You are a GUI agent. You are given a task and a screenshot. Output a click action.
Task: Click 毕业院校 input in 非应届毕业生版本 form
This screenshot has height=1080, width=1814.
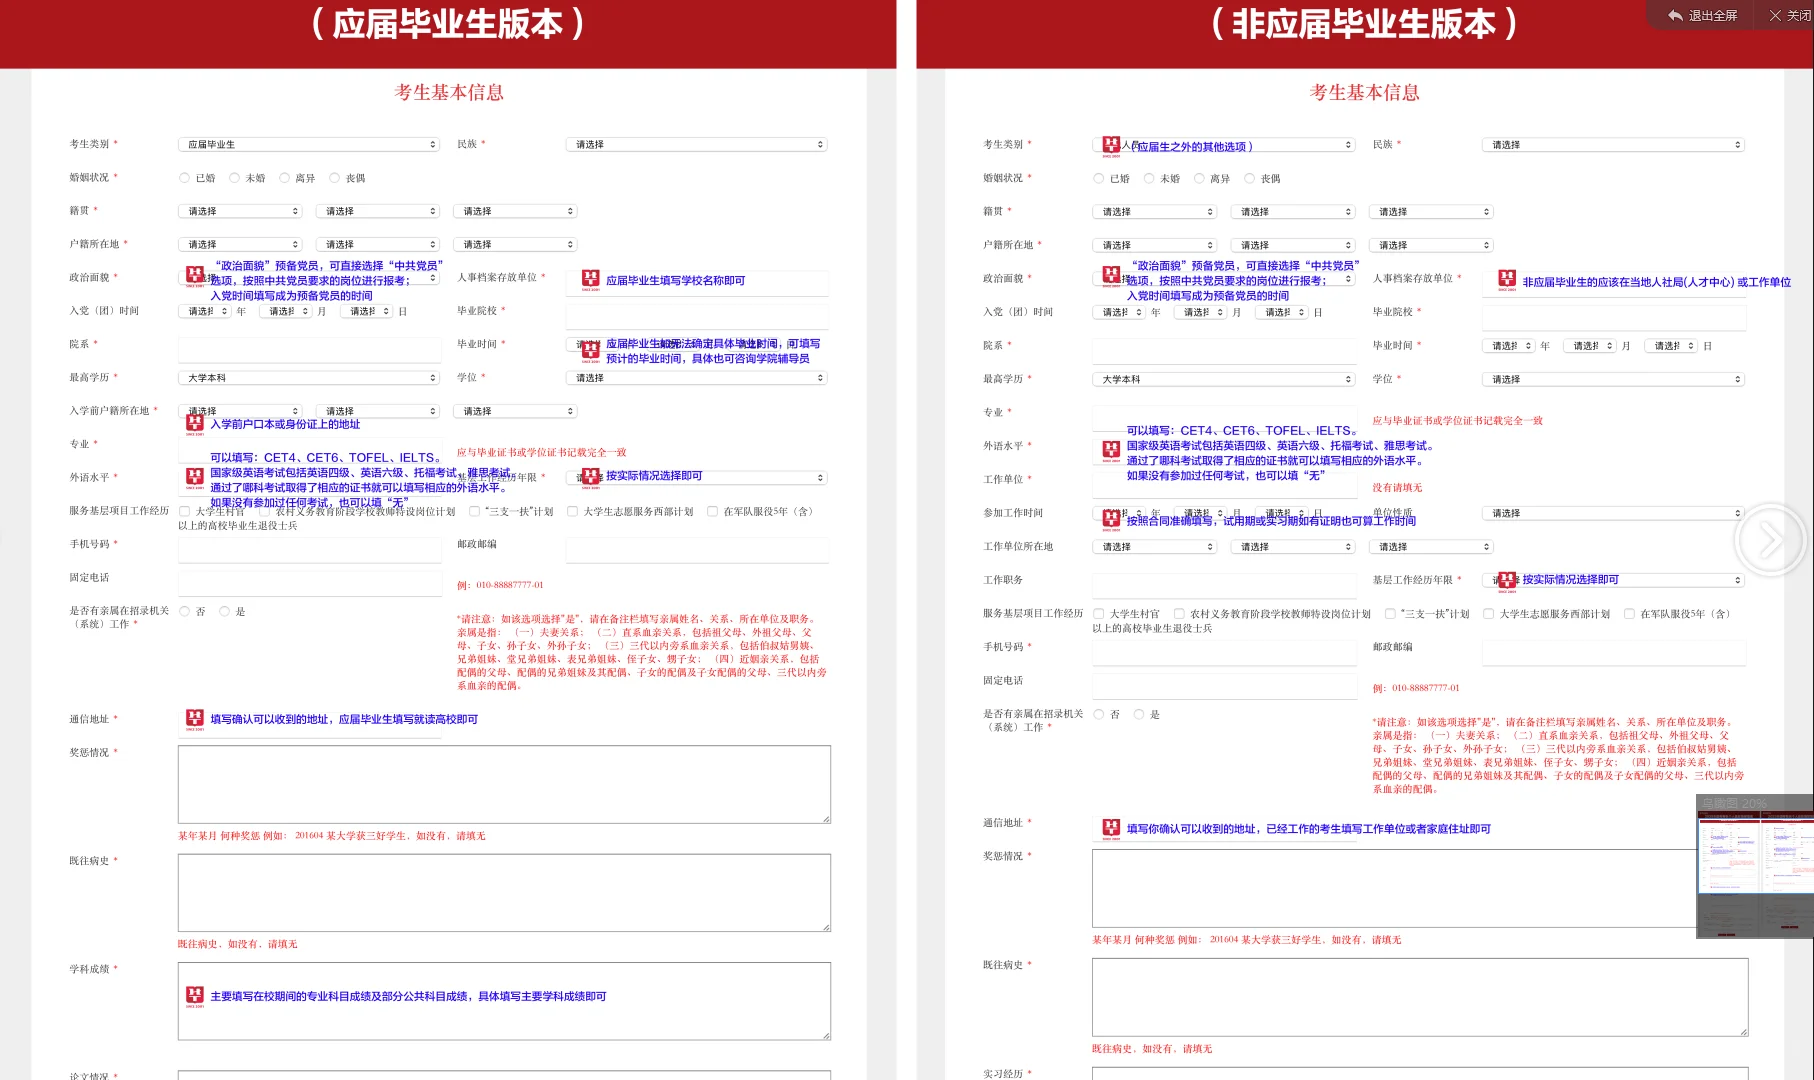click(1614, 317)
